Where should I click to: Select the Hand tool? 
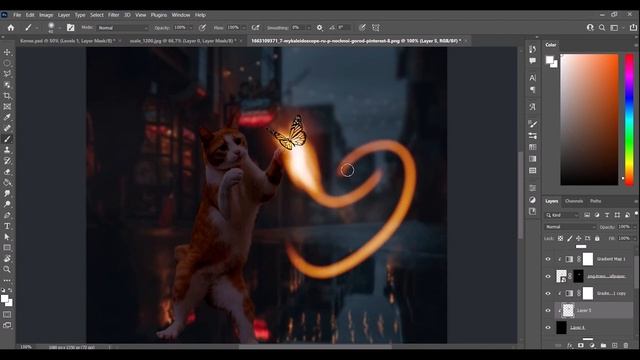coord(7,259)
